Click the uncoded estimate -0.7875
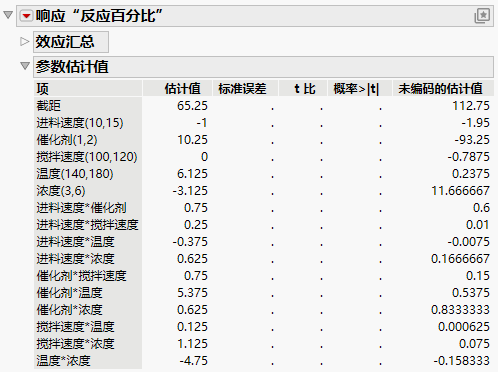The image size is (498, 372). pyautogui.click(x=469, y=157)
